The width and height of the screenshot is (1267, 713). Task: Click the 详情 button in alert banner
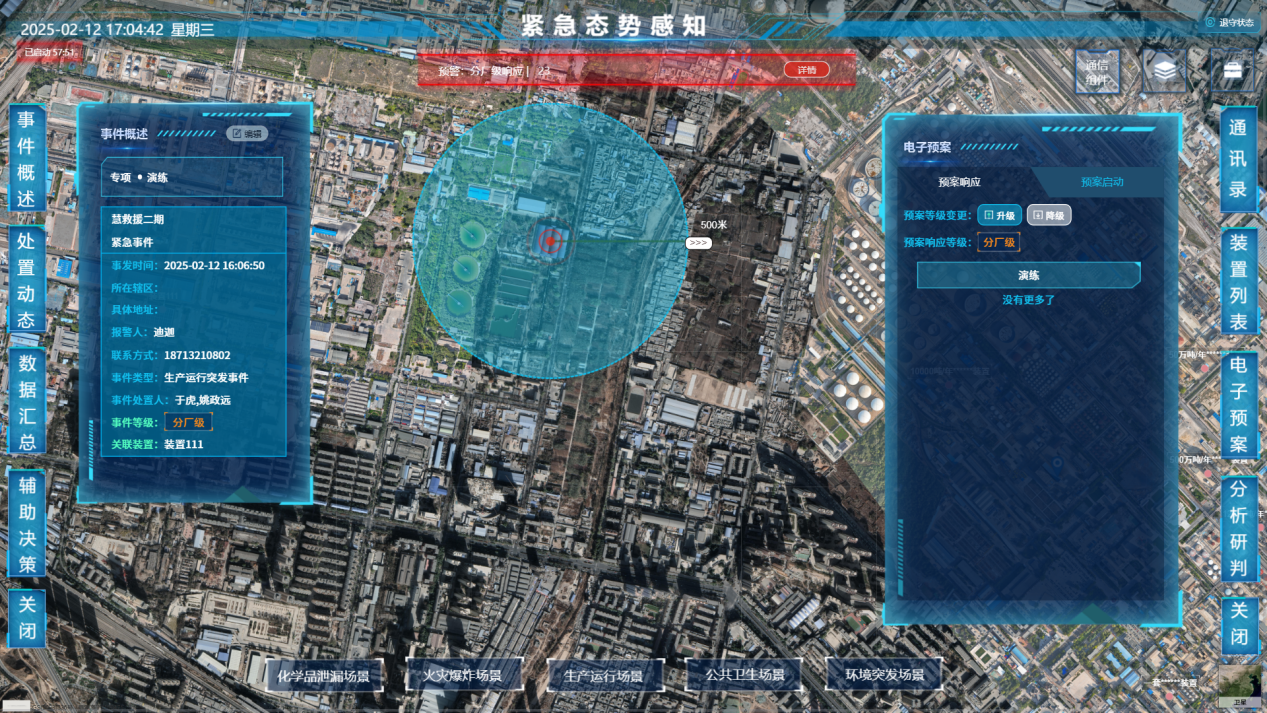806,70
